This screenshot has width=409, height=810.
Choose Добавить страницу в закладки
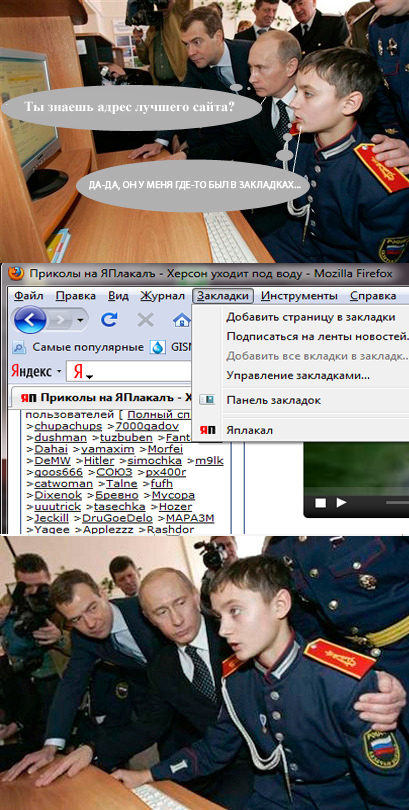pyautogui.click(x=310, y=317)
